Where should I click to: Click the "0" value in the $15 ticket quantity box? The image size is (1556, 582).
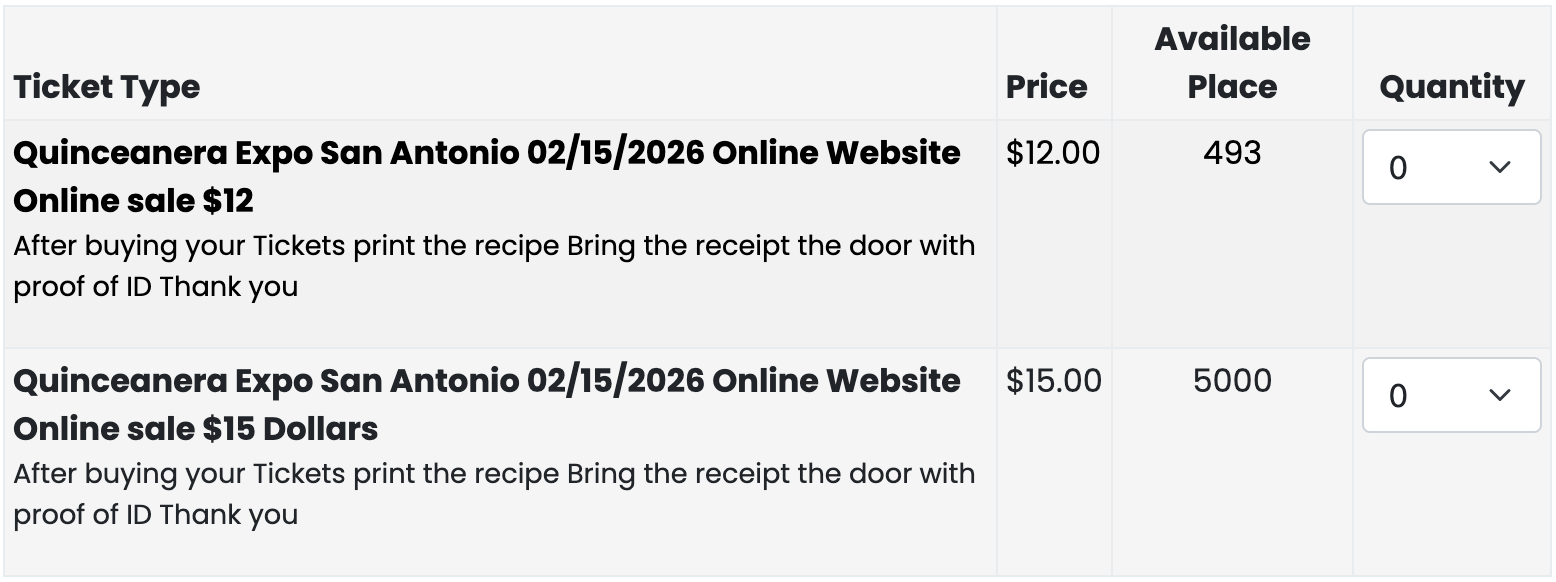click(x=1398, y=396)
